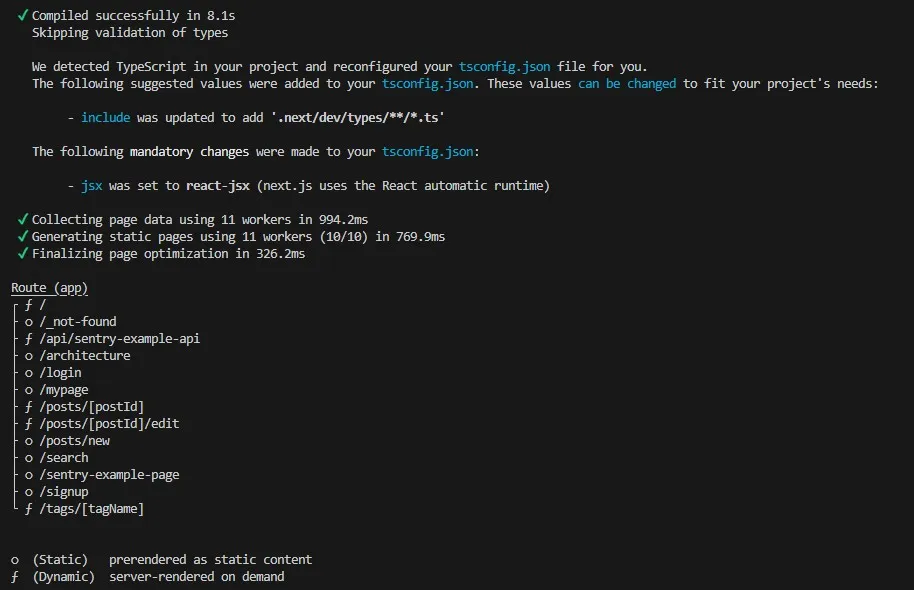This screenshot has height=590, width=914.
Task: Select the /architecture route entry
Action: (85, 356)
